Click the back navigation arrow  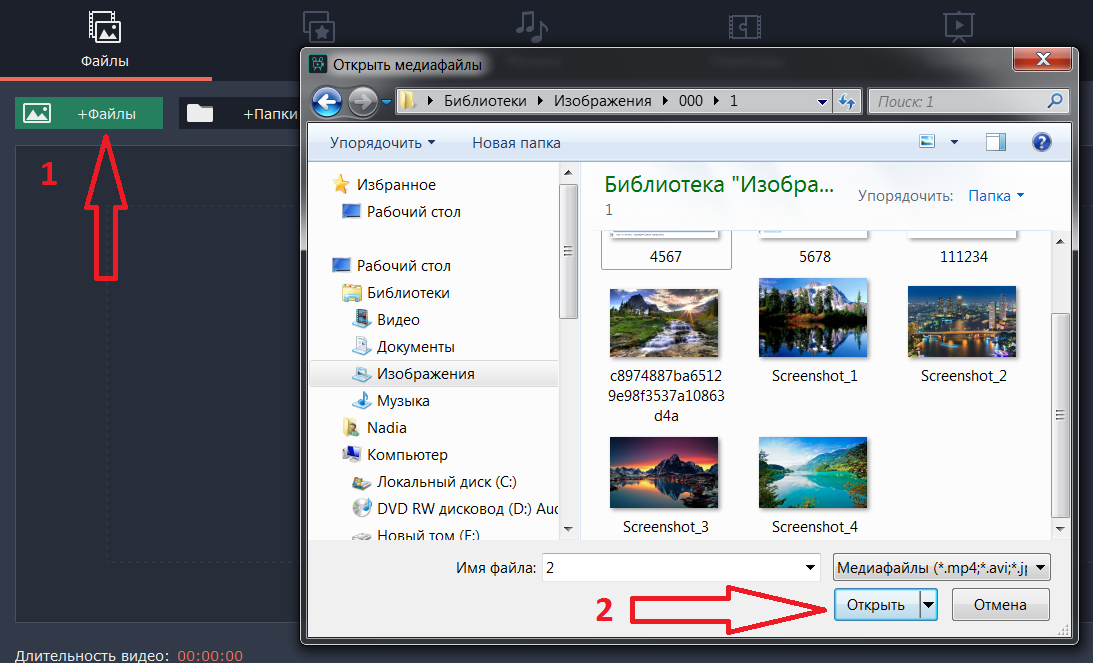[327, 101]
